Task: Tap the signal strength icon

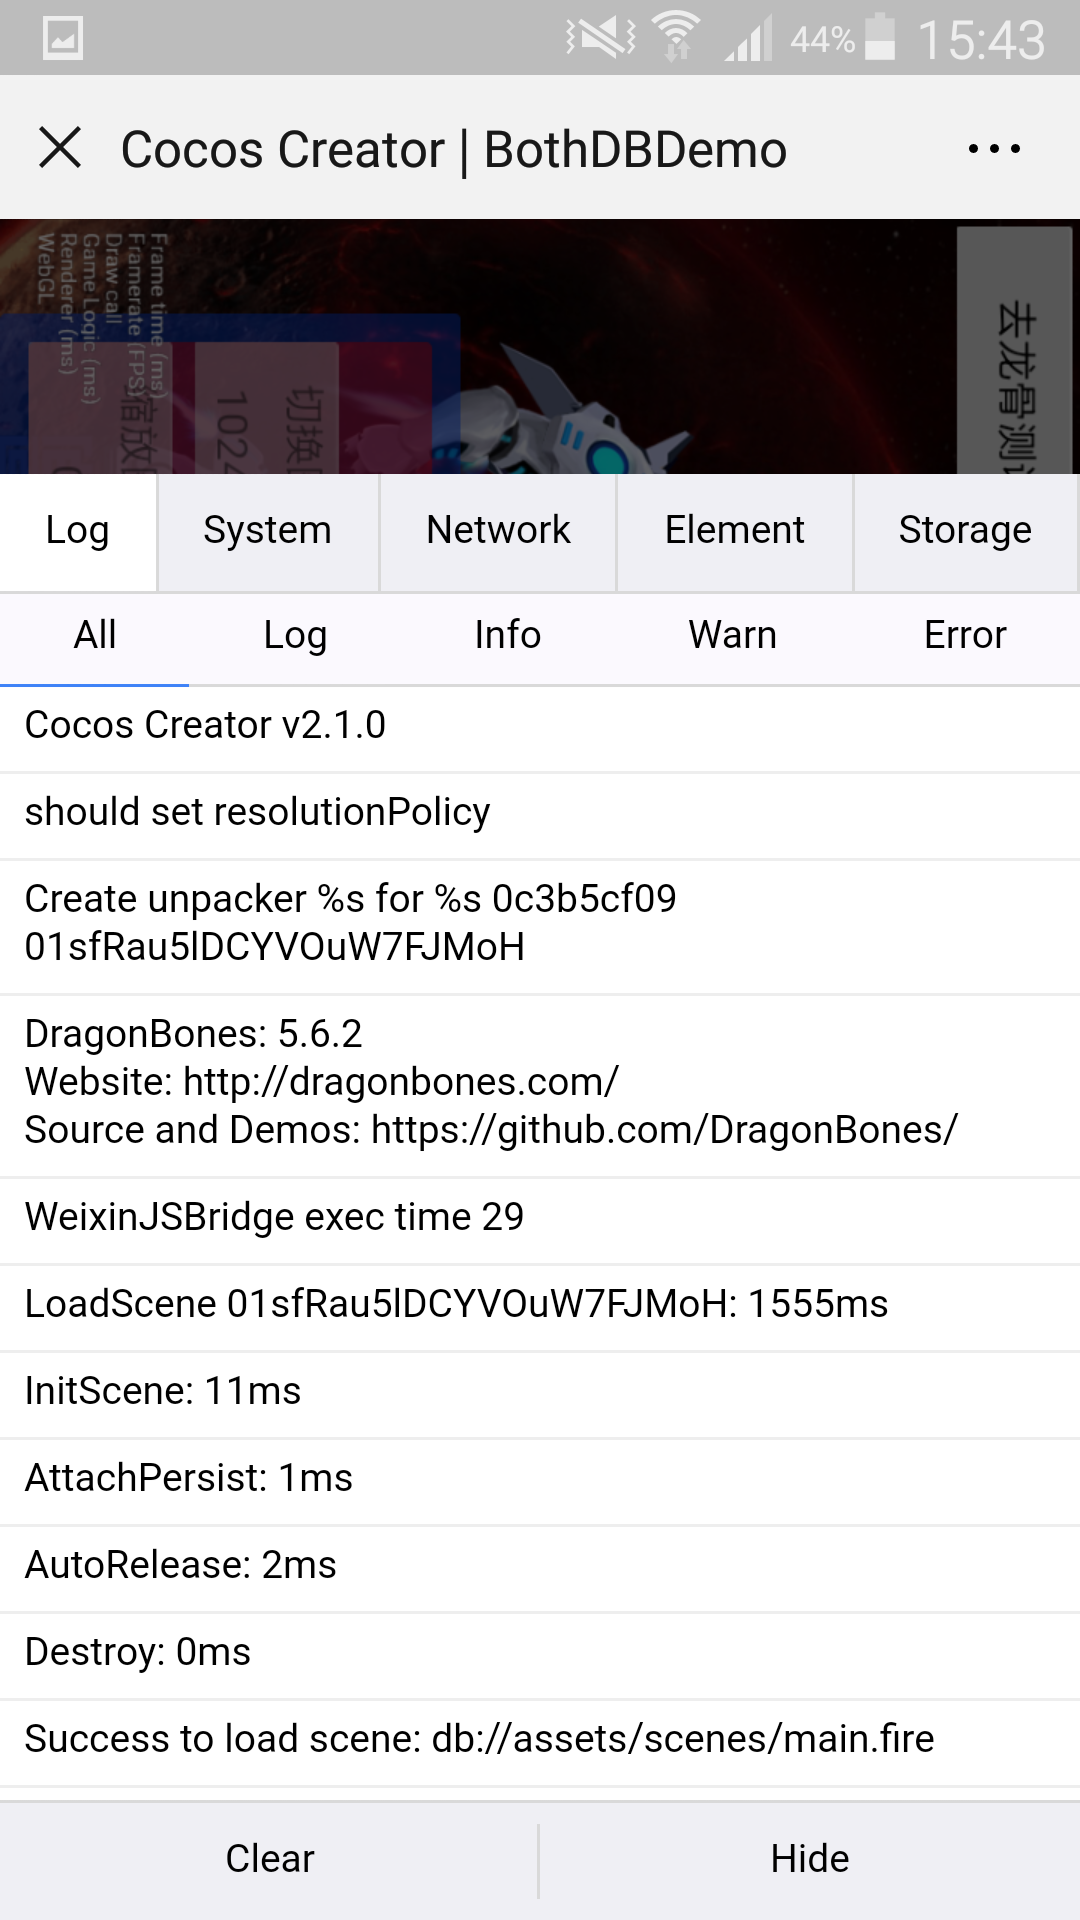Action: coord(749,39)
